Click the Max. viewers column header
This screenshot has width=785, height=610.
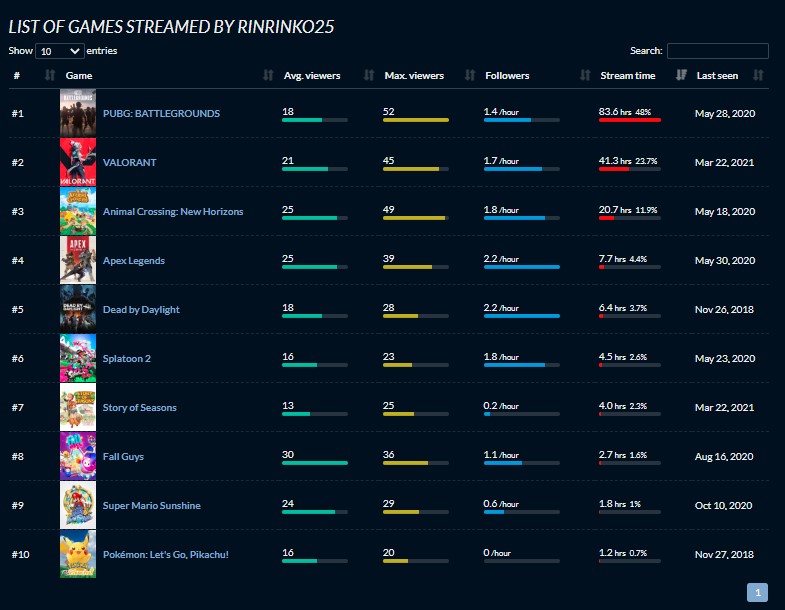(414, 75)
